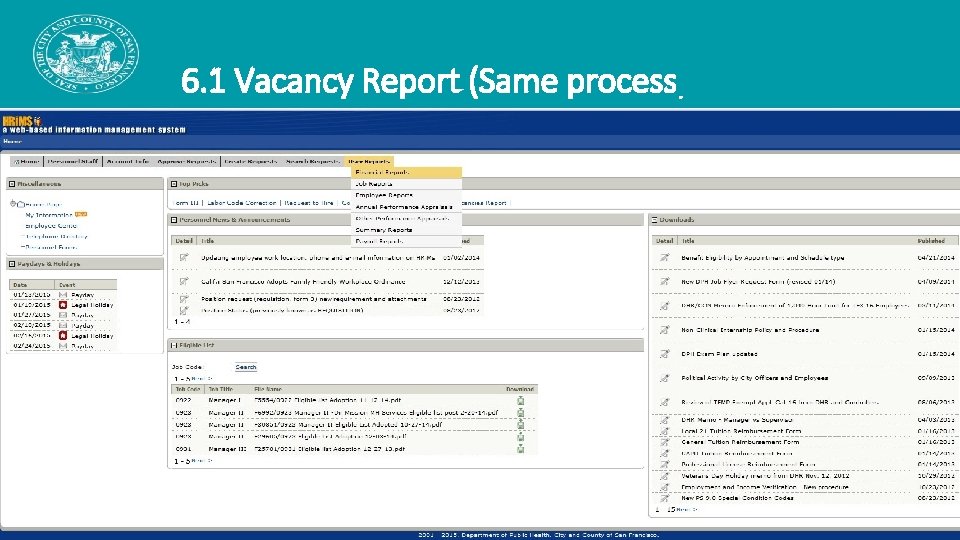The height and width of the screenshot is (540, 960).
Task: Select the 'DPH Exam Plan Updated' download title
Action: pos(719,354)
